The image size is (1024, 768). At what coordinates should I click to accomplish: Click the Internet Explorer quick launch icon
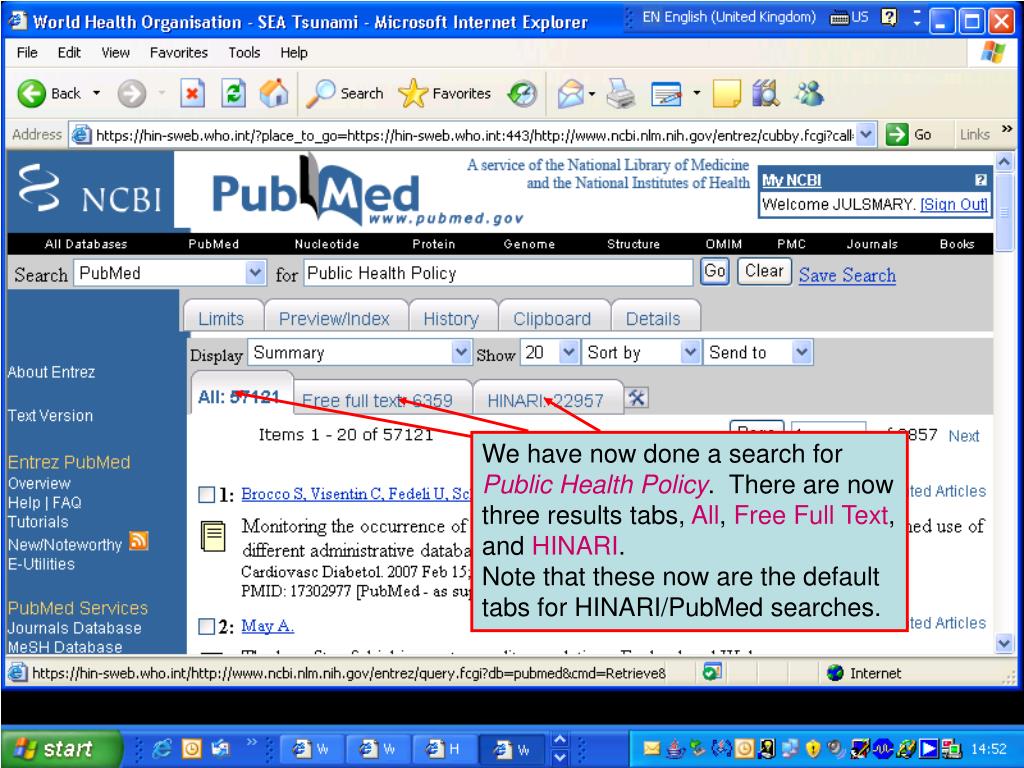(x=161, y=748)
